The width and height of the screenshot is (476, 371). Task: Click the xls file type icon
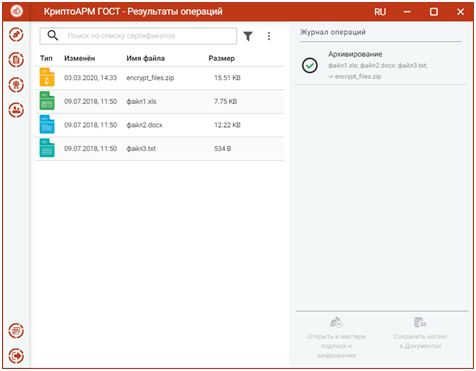(x=47, y=101)
